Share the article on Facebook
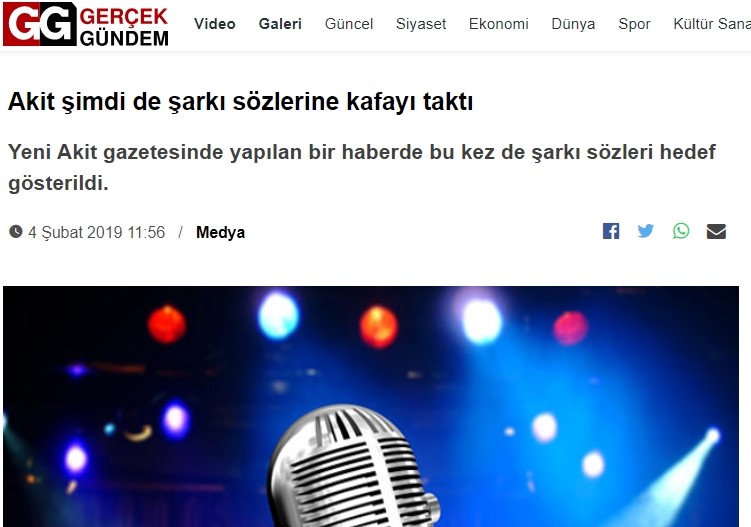The image size is (751, 527). pos(611,231)
